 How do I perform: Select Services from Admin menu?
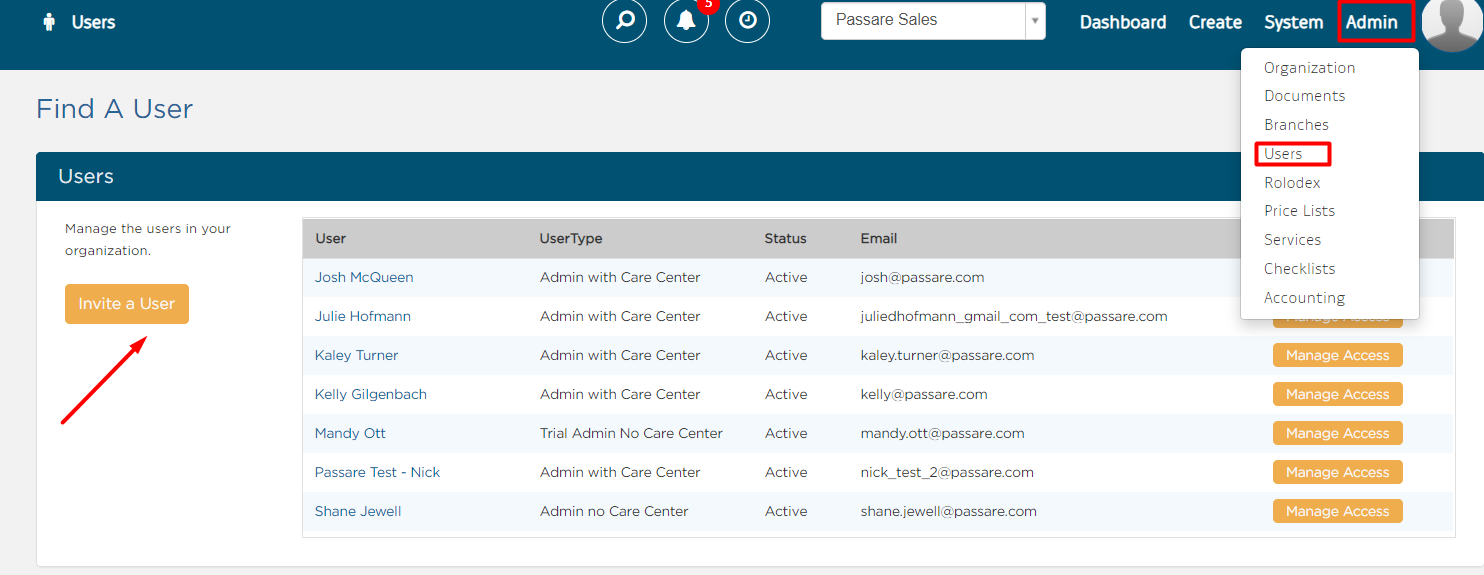pyautogui.click(x=1292, y=240)
